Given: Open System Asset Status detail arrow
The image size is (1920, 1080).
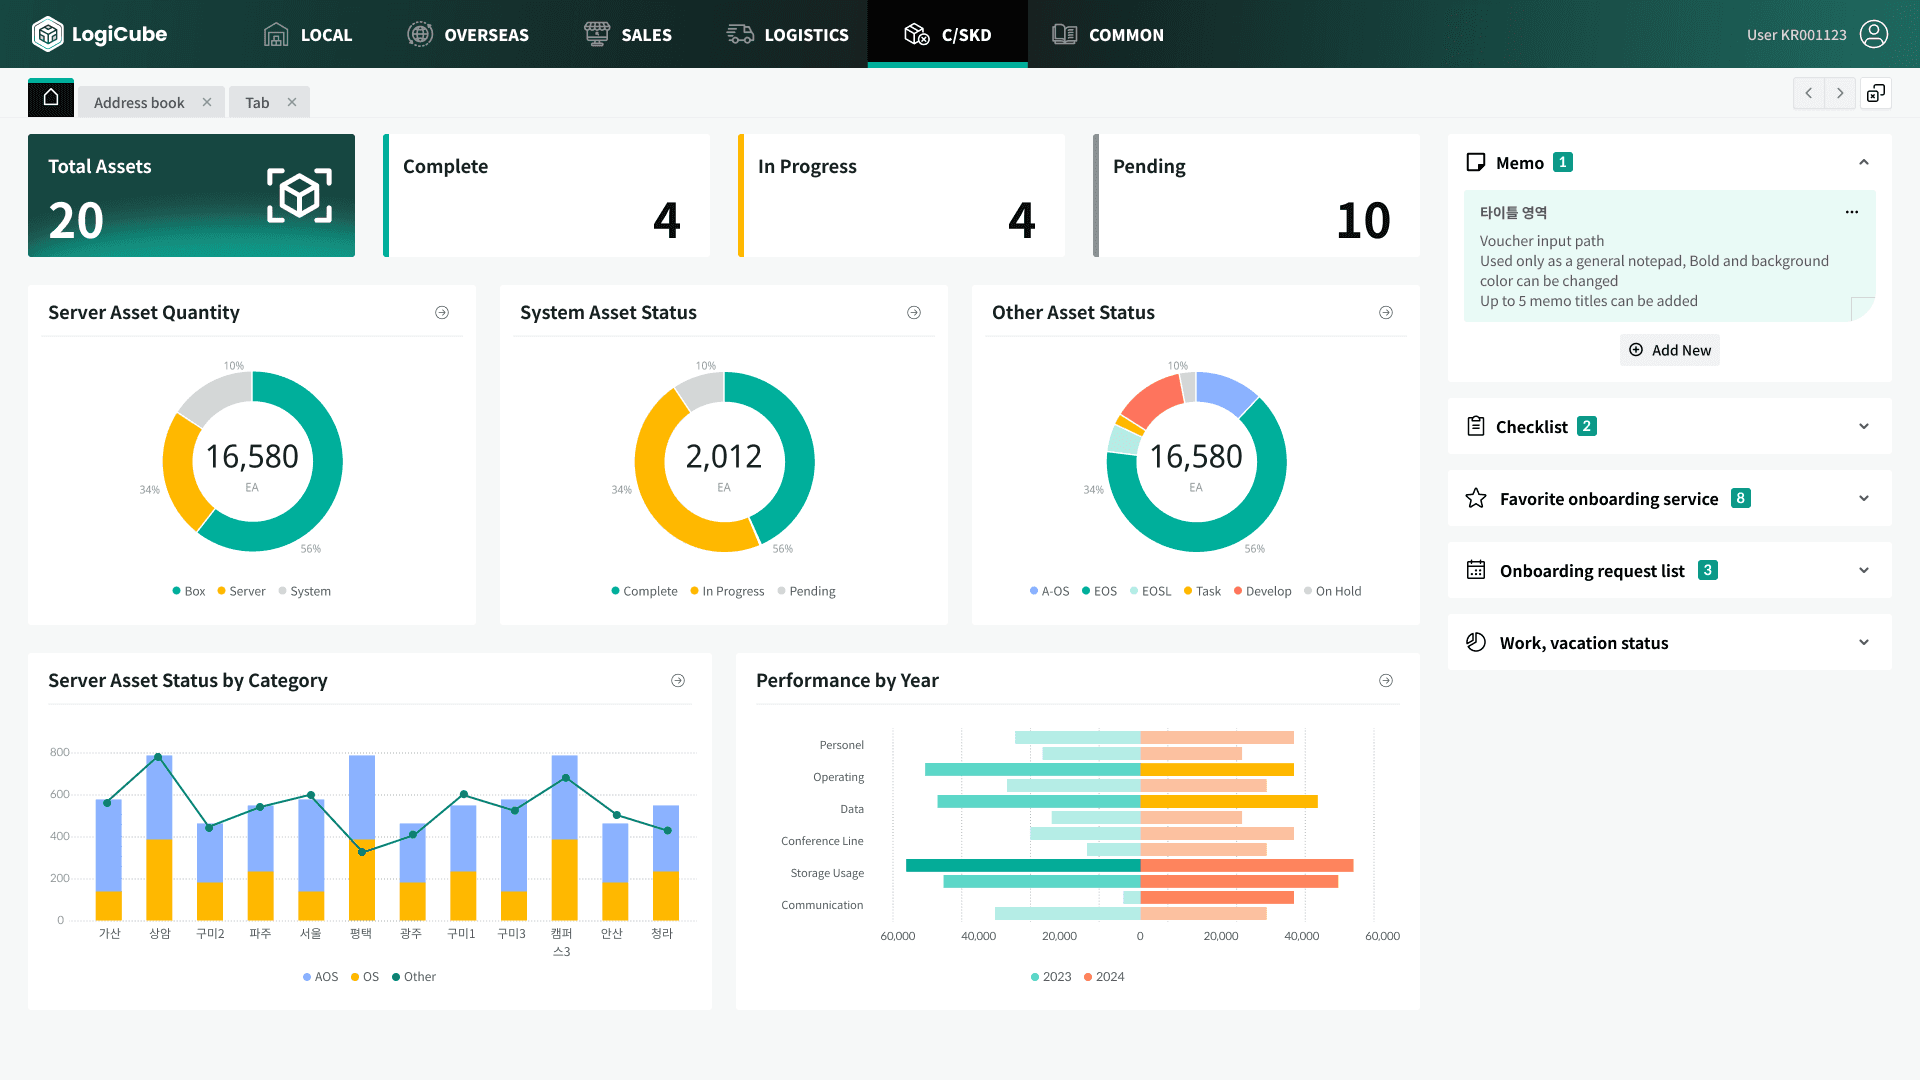Looking at the screenshot, I should [914, 313].
